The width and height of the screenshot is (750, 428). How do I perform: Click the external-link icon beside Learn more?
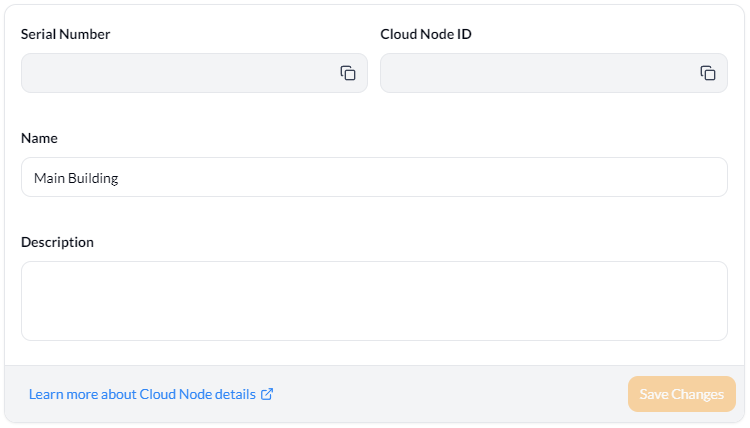pyautogui.click(x=267, y=394)
